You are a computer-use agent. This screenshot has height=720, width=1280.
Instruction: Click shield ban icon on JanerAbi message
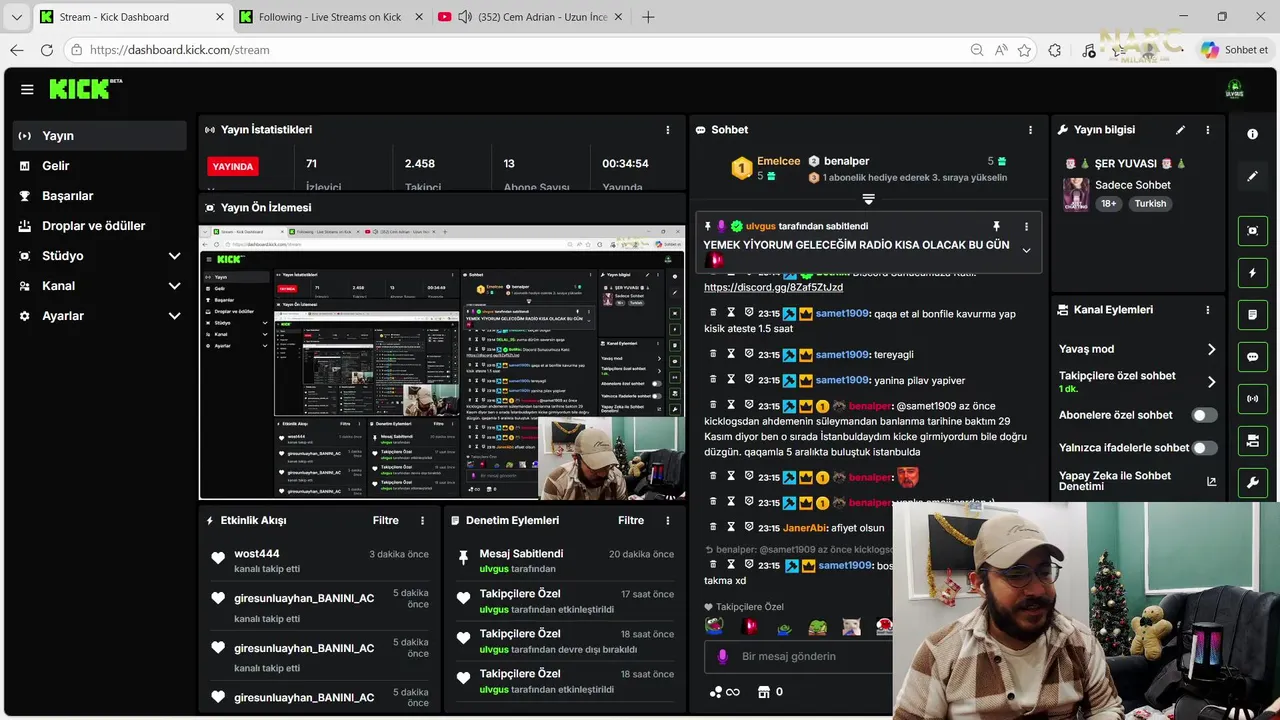tap(748, 527)
